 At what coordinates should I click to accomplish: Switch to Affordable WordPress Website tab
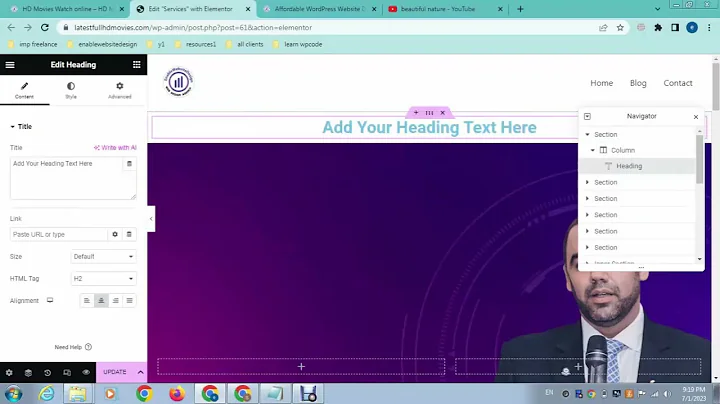tap(319, 9)
